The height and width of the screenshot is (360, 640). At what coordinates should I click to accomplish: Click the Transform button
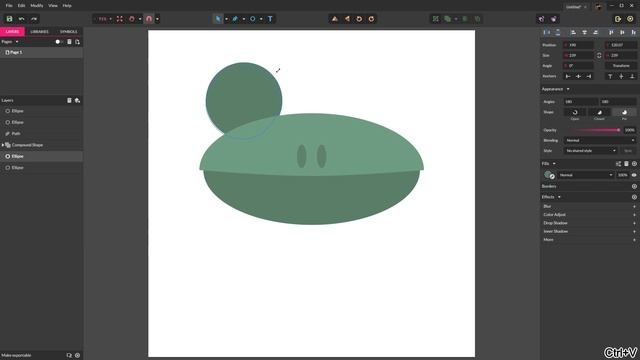point(621,66)
